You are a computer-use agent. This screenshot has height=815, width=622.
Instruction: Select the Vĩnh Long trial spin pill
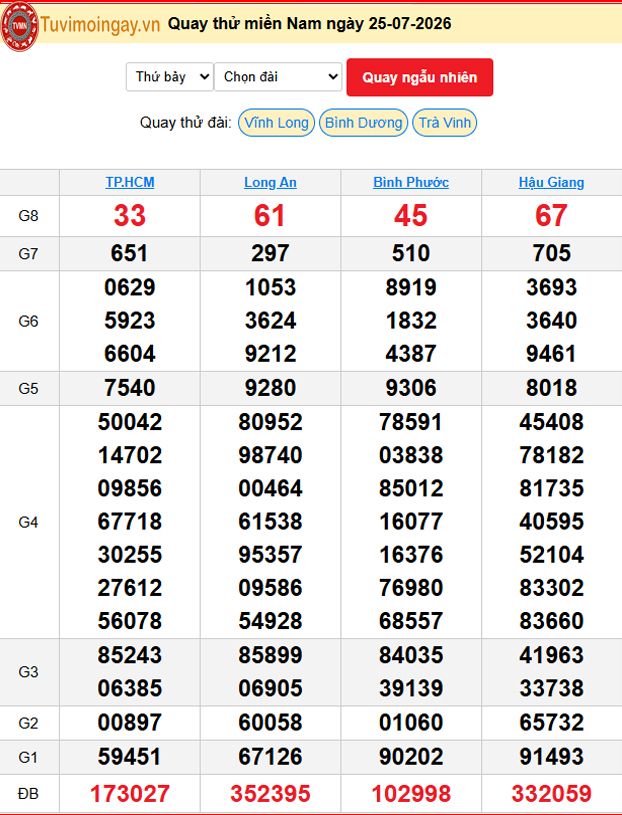coord(276,123)
